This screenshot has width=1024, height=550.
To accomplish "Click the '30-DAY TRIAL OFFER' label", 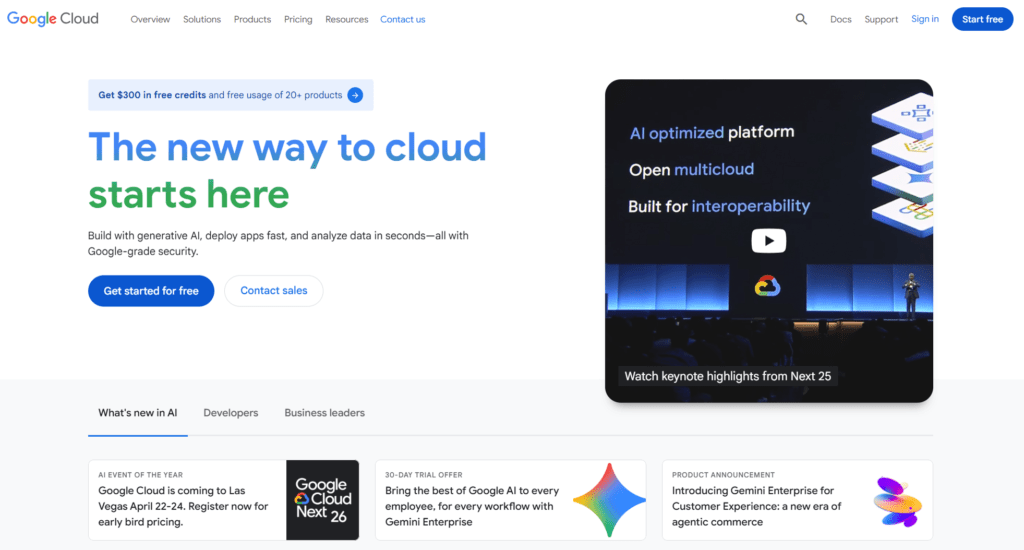I will 424,475.
